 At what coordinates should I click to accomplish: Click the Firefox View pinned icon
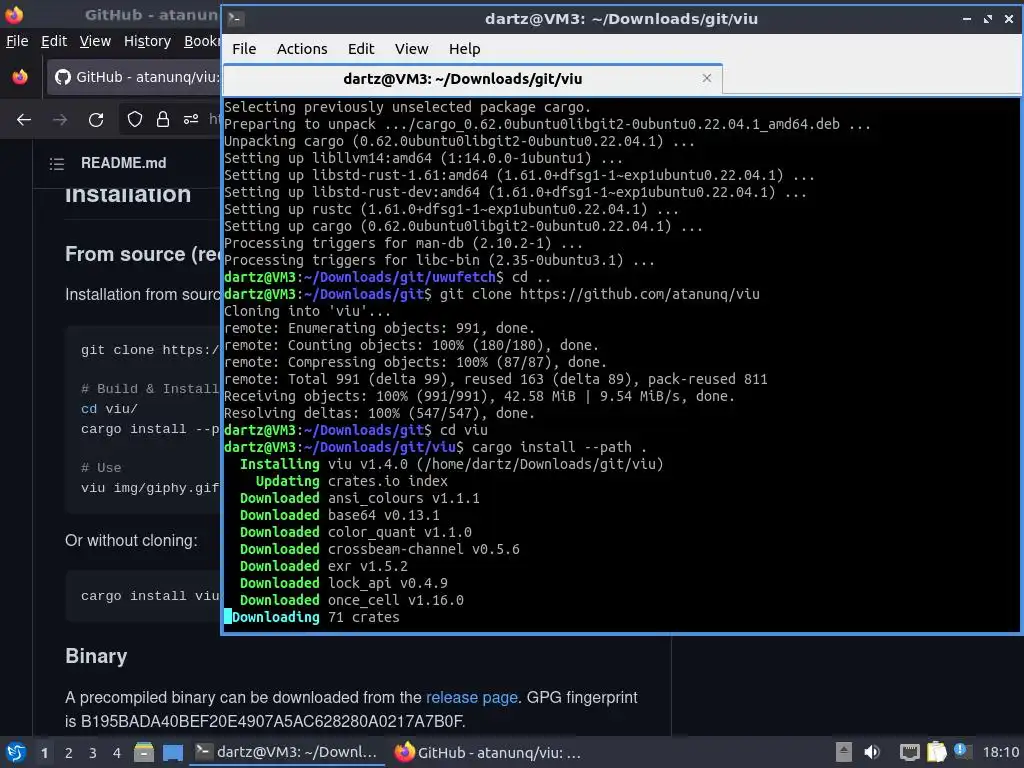tap(20, 77)
